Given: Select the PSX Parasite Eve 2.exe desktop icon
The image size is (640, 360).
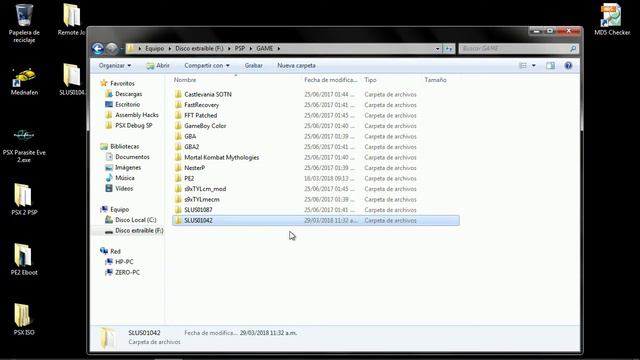Looking at the screenshot, I should tap(24, 145).
